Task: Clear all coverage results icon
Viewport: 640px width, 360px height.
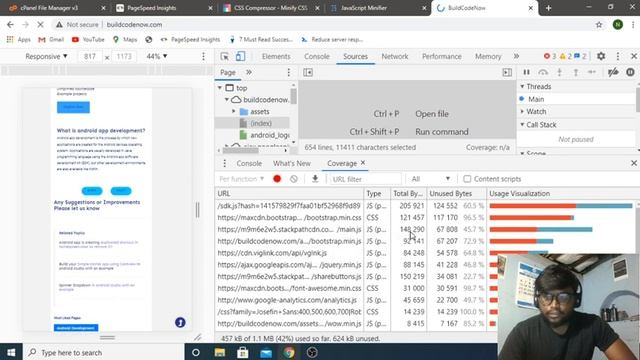Action: coord(293,179)
